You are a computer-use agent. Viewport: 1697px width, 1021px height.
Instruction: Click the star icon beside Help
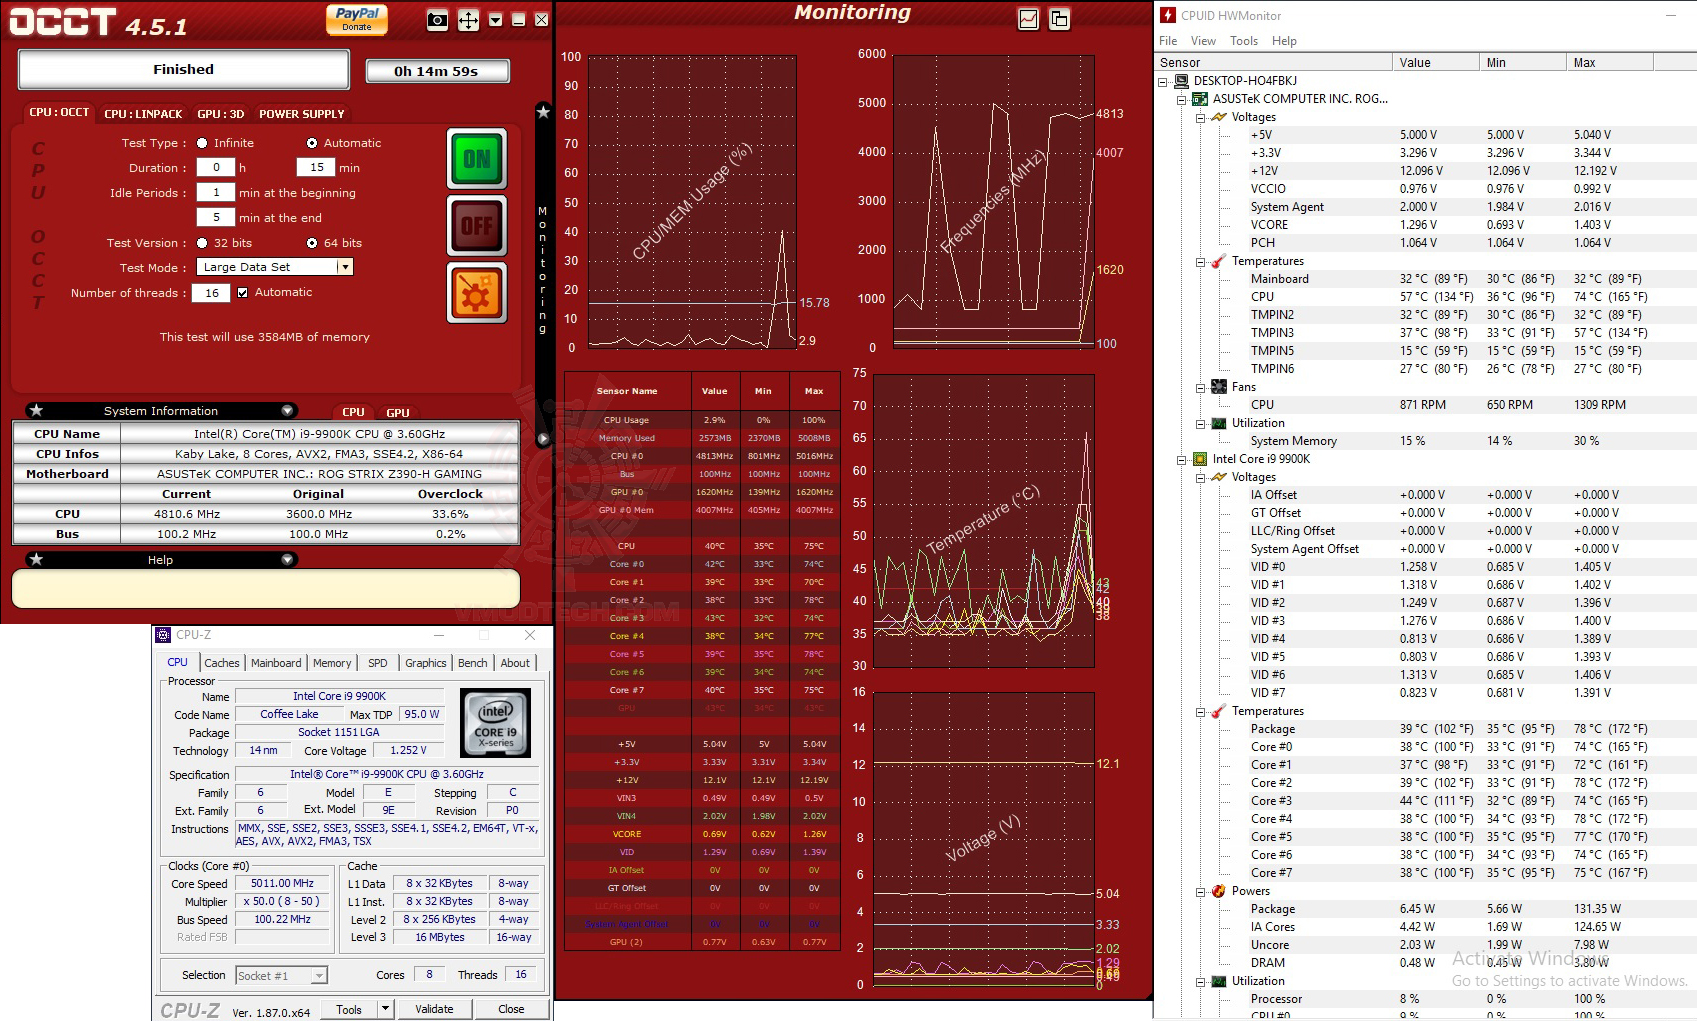[36, 559]
